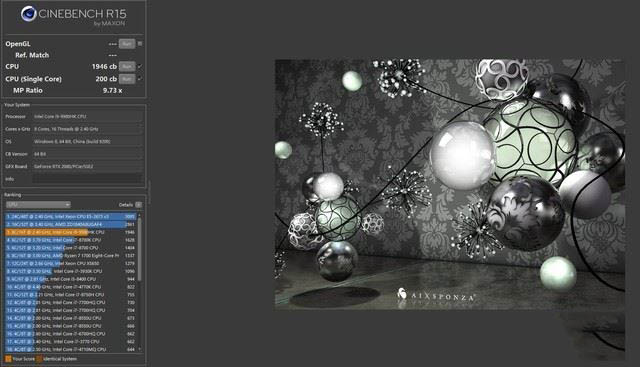This screenshot has height=367, width=640.
Task: Click the Identical System legend swatch
Action: pos(39,359)
